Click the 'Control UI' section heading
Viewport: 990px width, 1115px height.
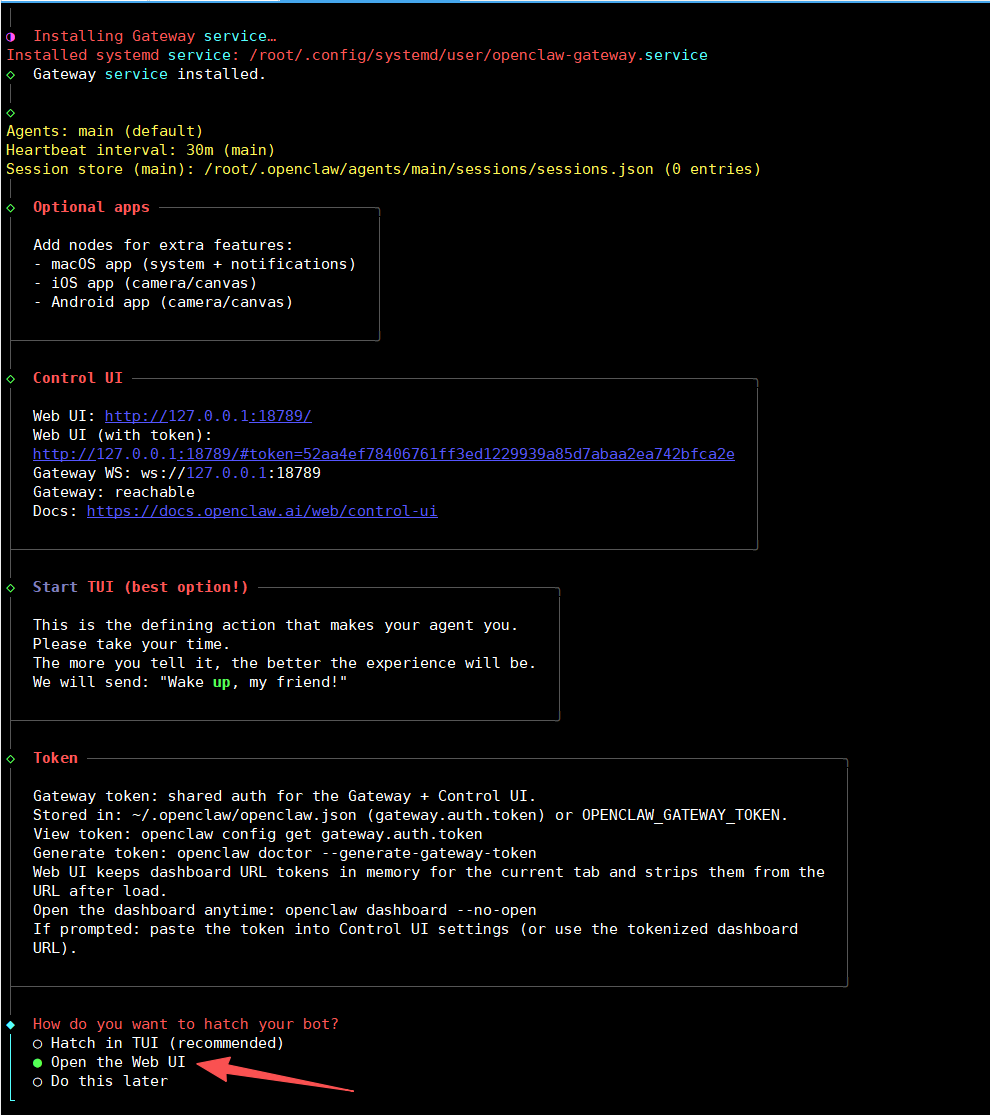point(78,378)
